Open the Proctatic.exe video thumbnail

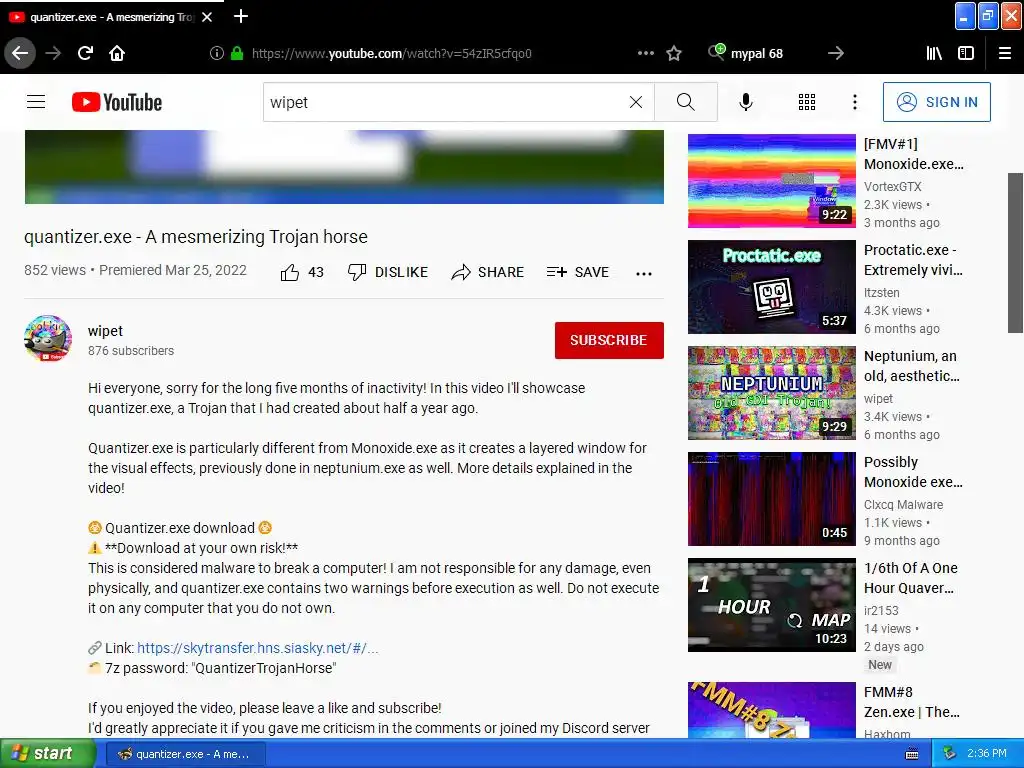pyautogui.click(x=772, y=287)
